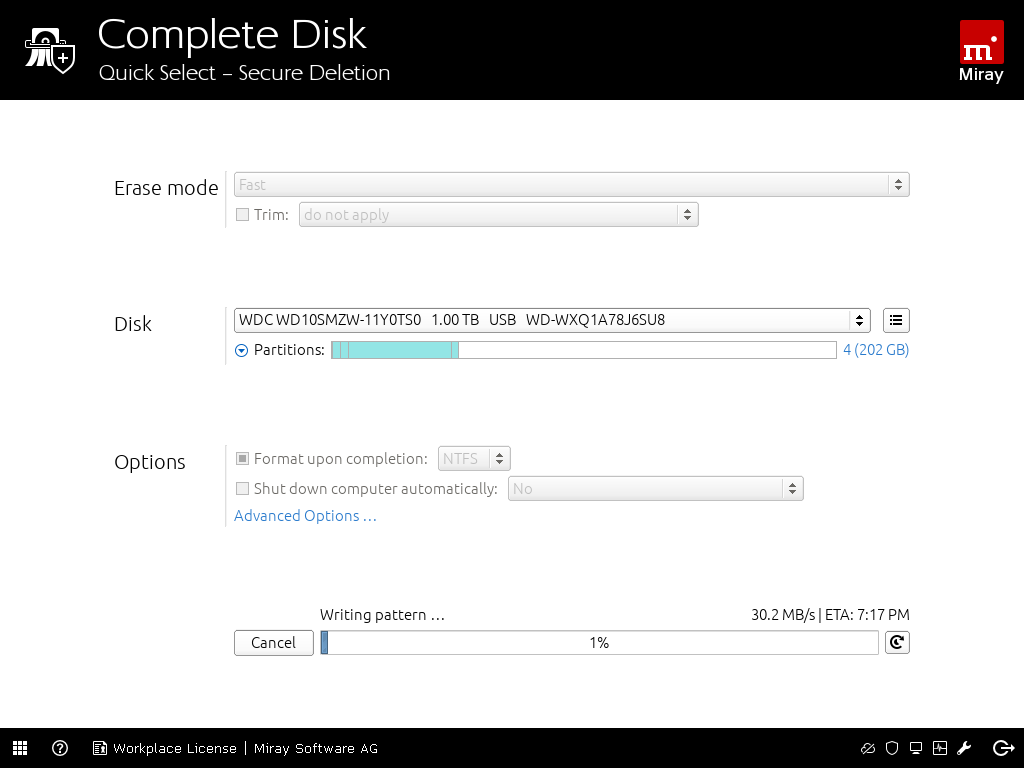Open the activity monitor pulse icon
Screen dimensions: 1024x768
click(940, 748)
